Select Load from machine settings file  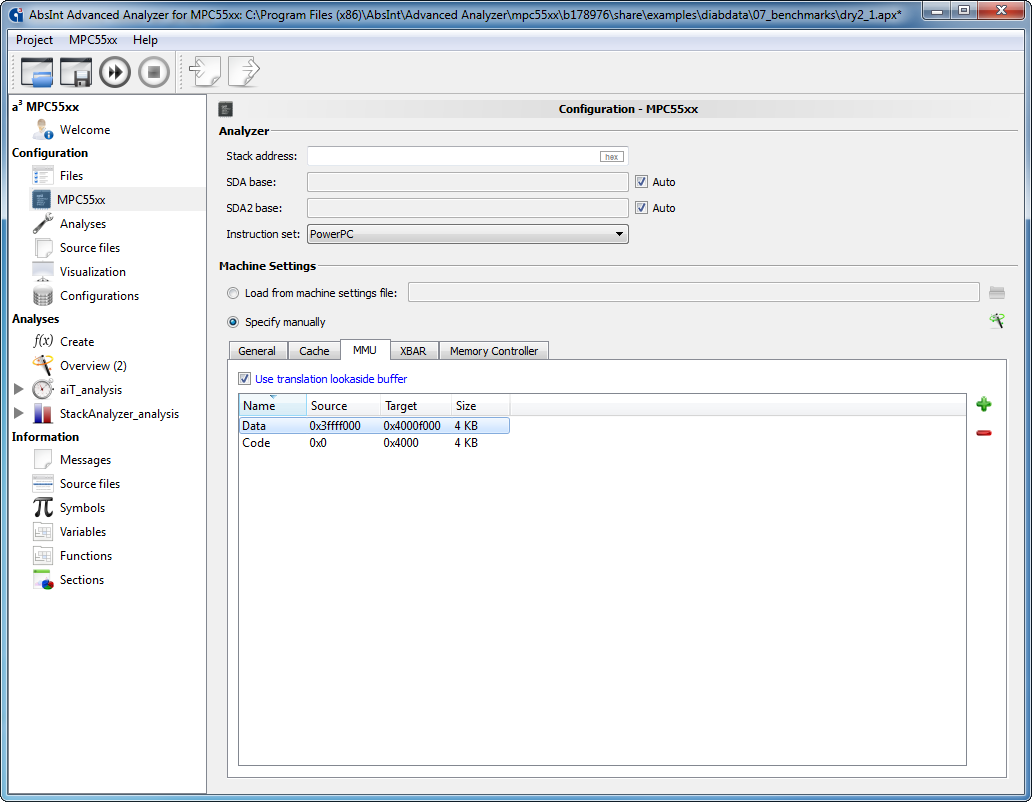[232, 293]
